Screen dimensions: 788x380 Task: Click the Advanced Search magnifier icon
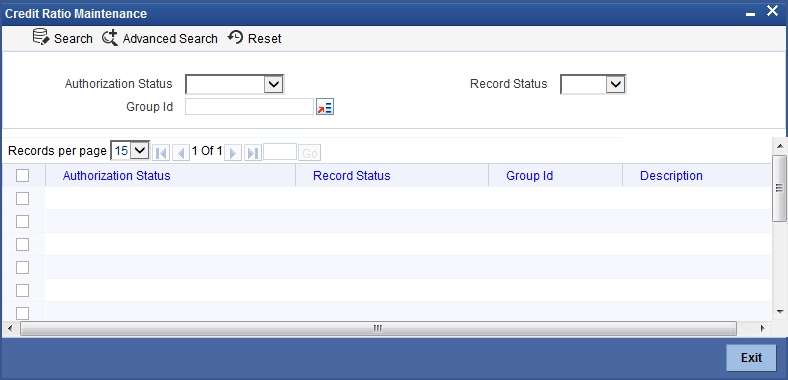110,38
